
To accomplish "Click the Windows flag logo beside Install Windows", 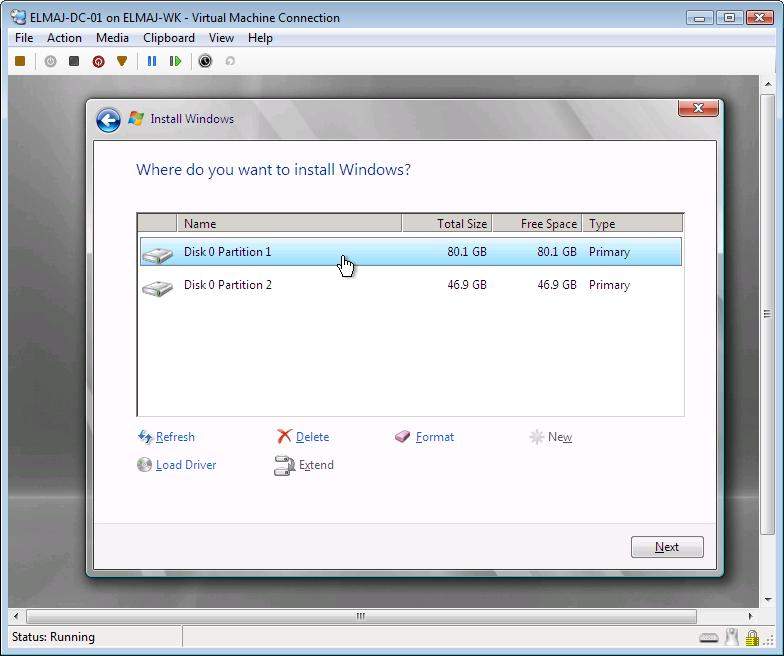I will pos(136,118).
